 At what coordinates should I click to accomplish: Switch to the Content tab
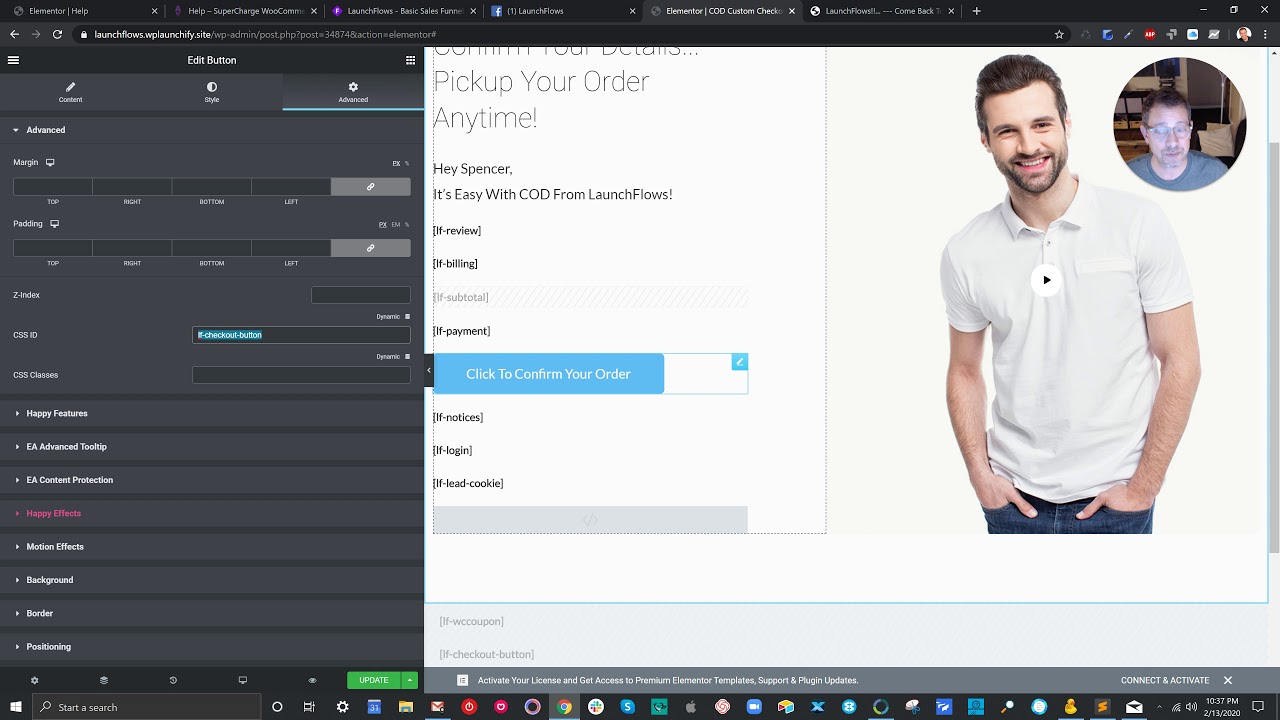tap(70, 92)
